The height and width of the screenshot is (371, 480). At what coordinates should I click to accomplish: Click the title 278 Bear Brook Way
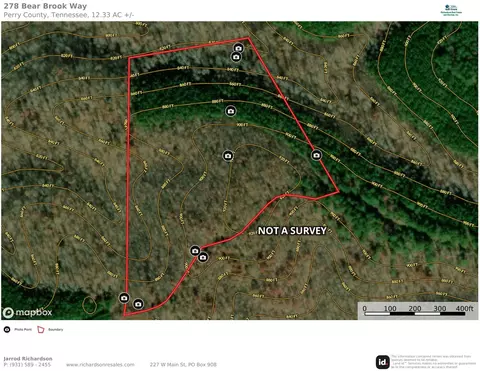click(x=45, y=6)
